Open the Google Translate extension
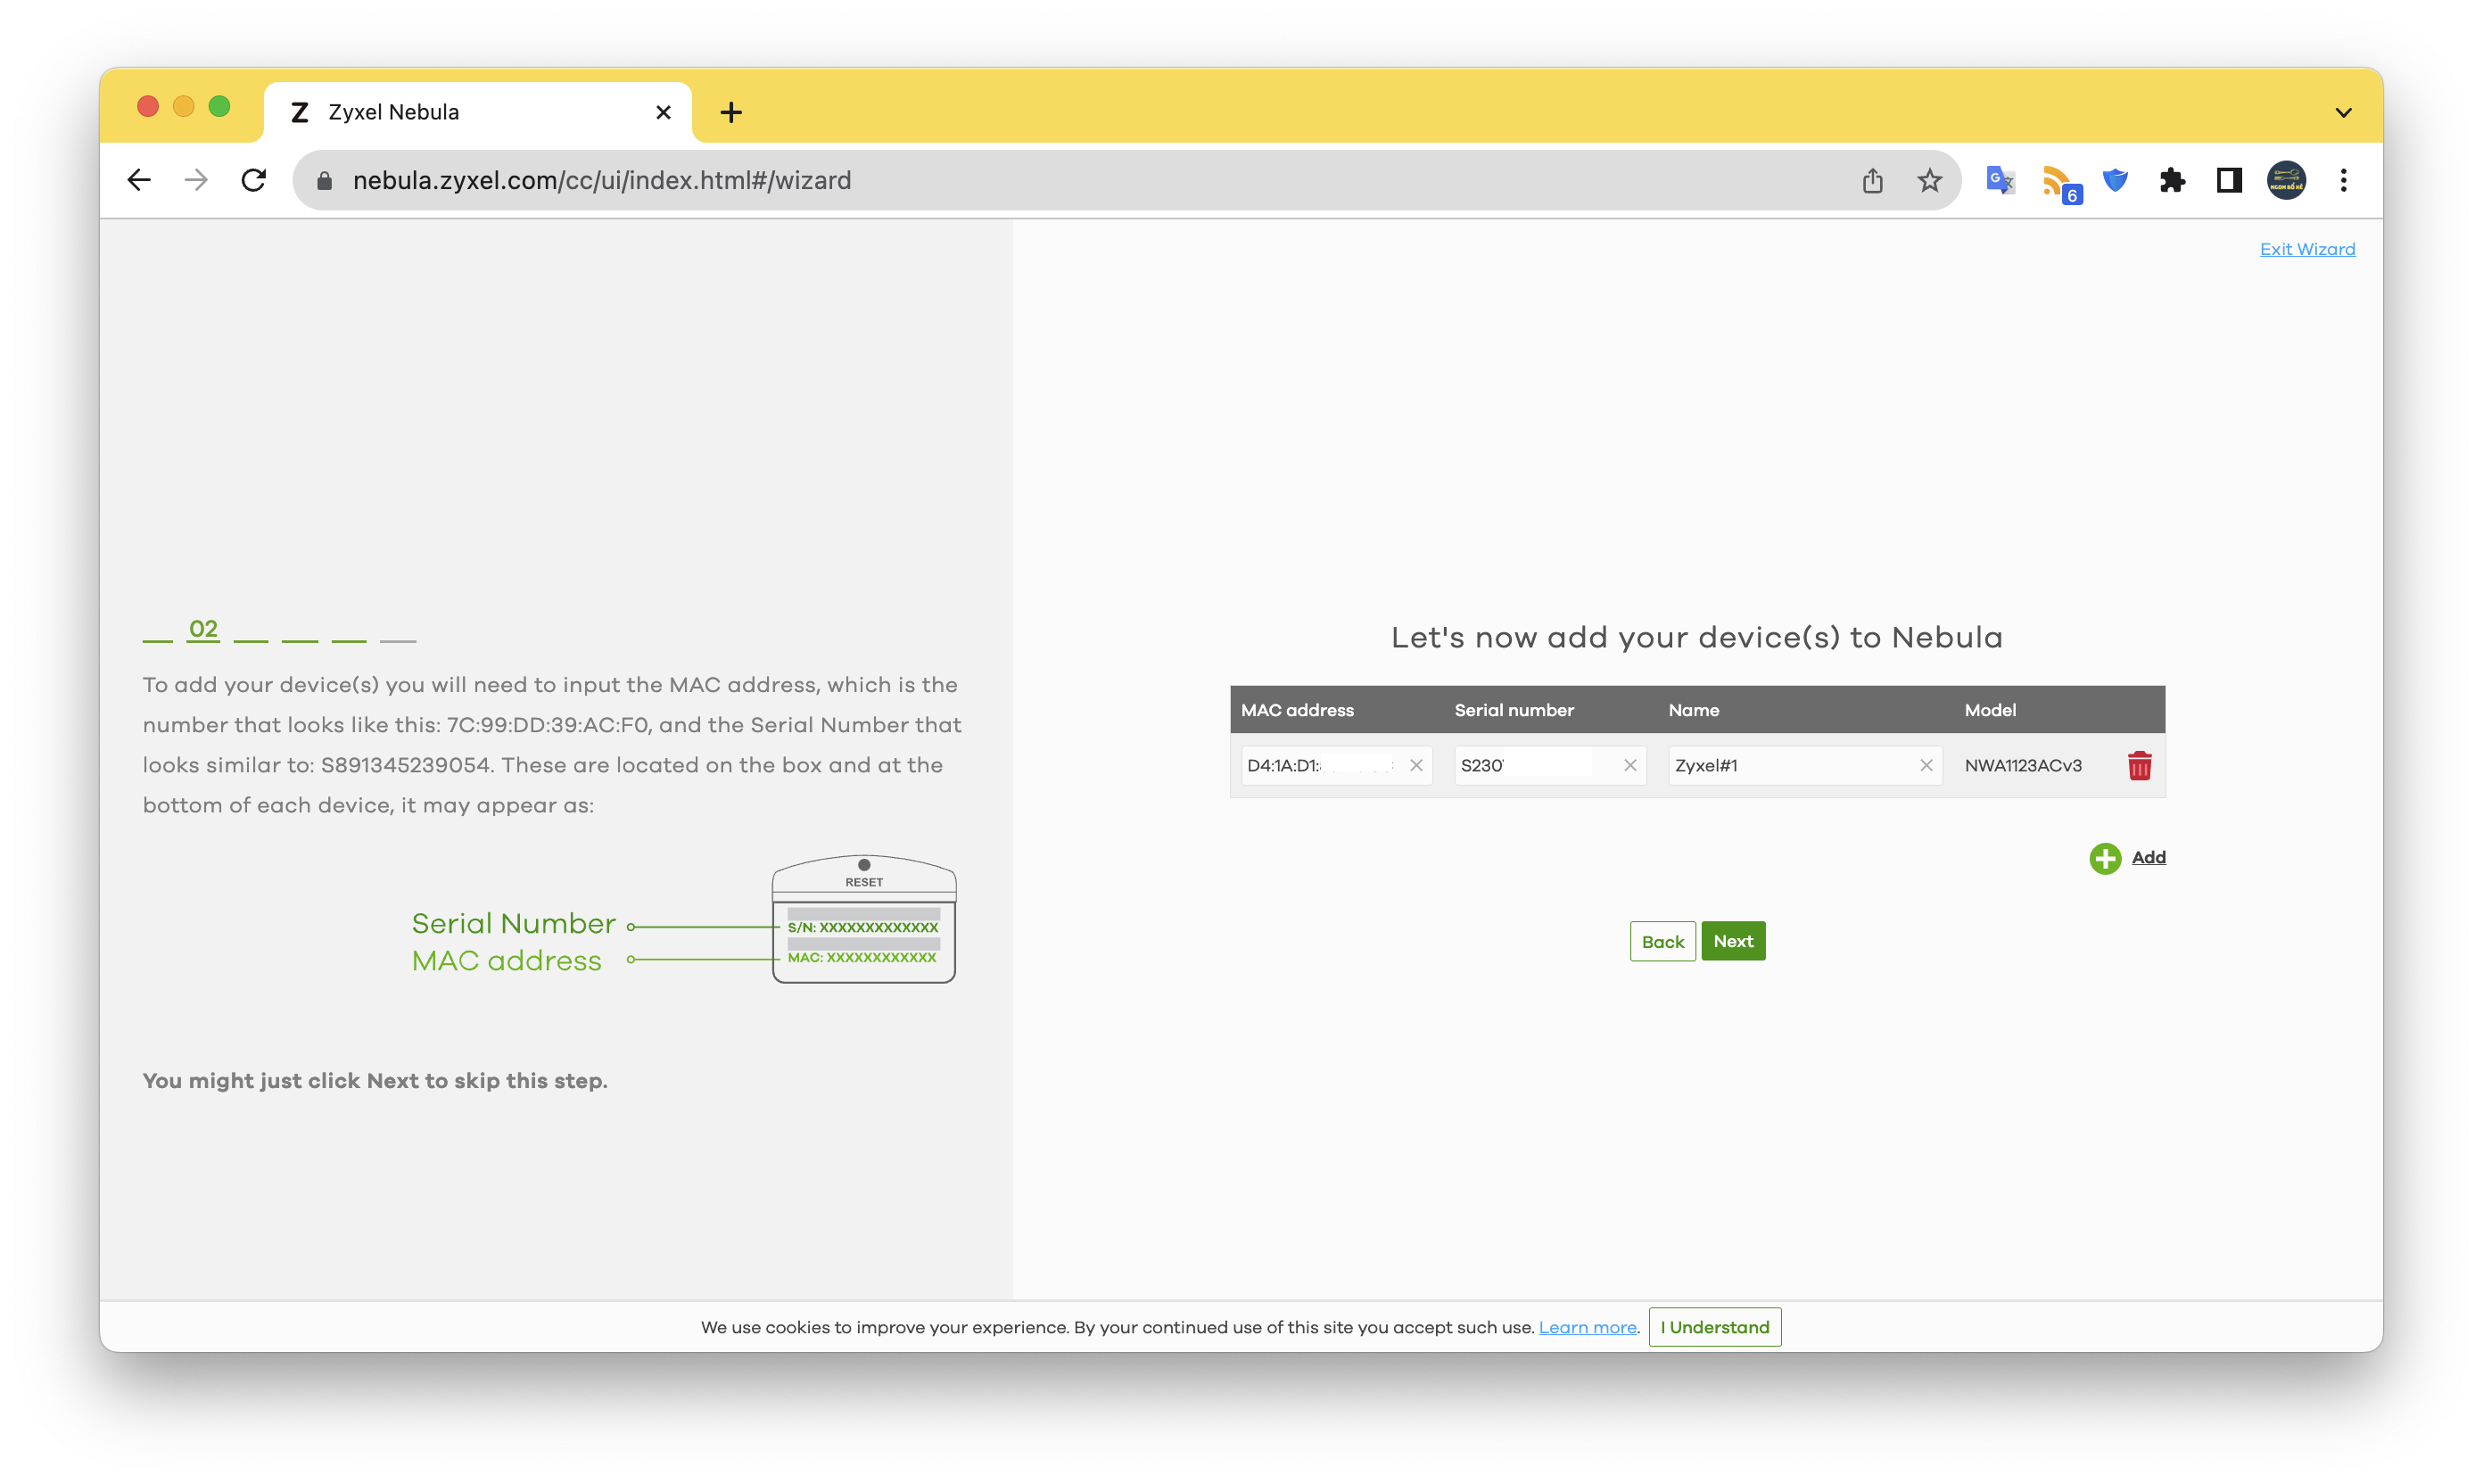 2000,181
